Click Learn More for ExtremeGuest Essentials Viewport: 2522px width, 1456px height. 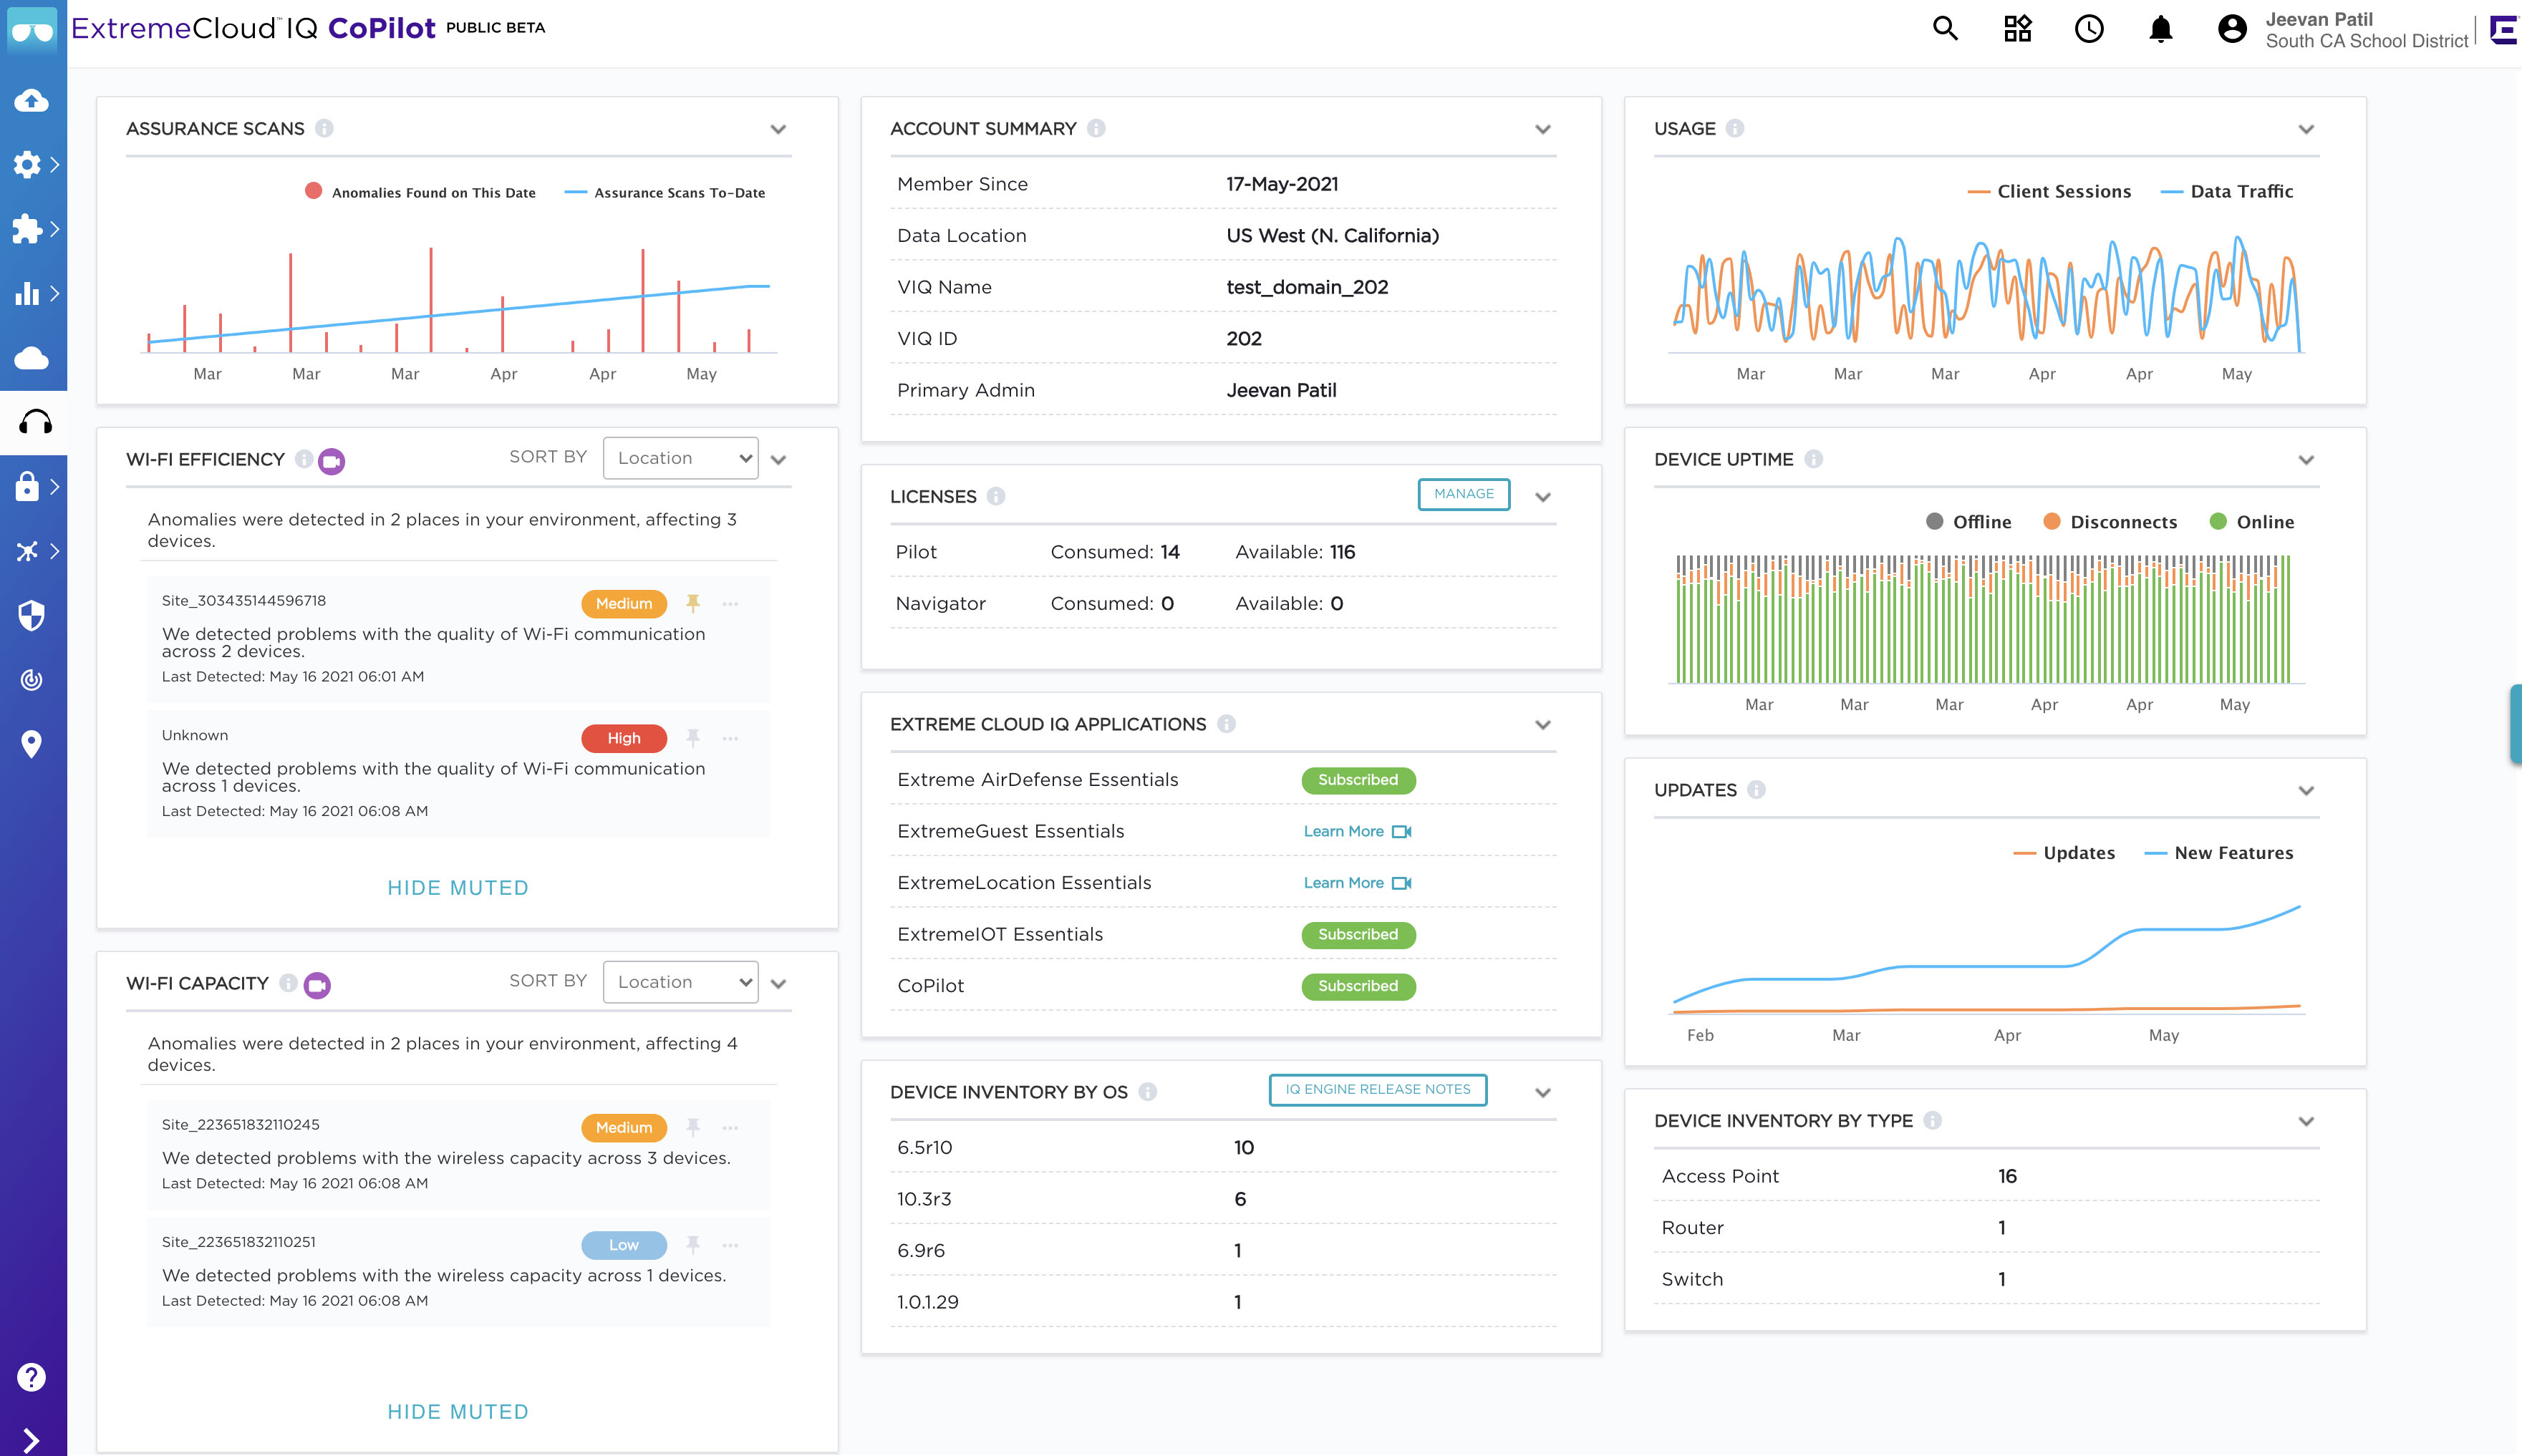pos(1343,830)
